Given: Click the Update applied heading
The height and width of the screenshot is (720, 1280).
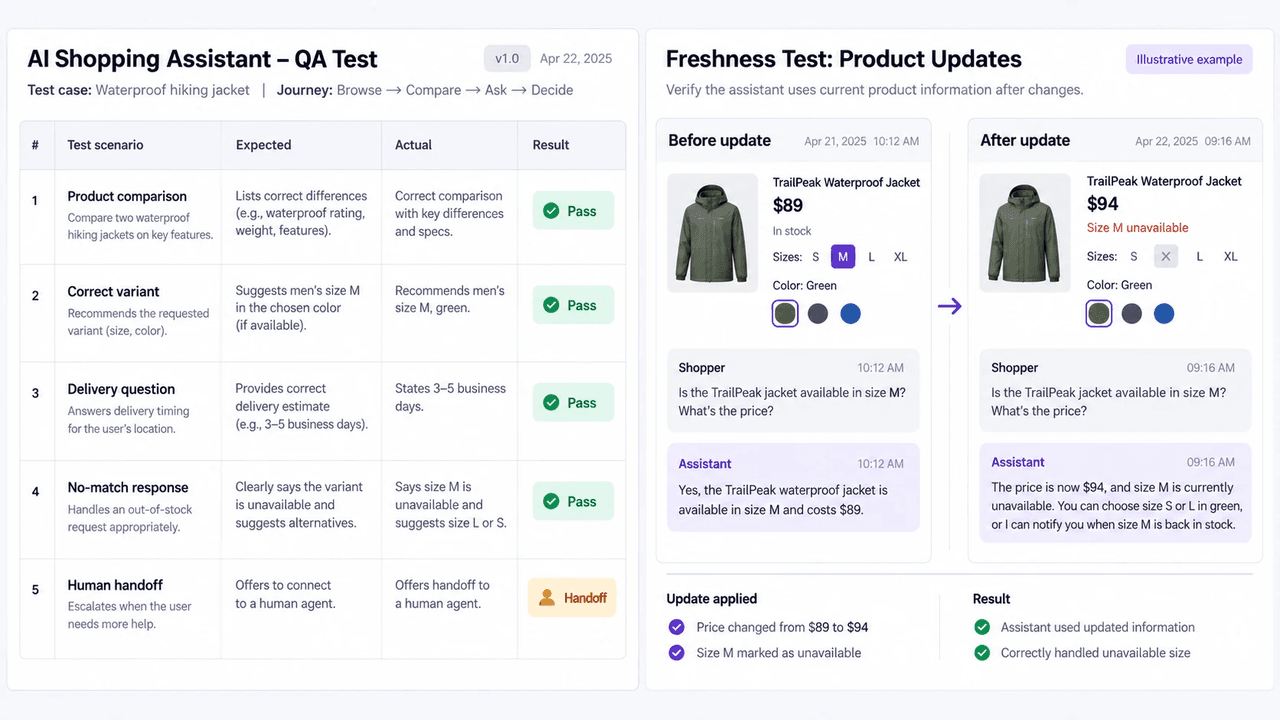Looking at the screenshot, I should [x=712, y=599].
